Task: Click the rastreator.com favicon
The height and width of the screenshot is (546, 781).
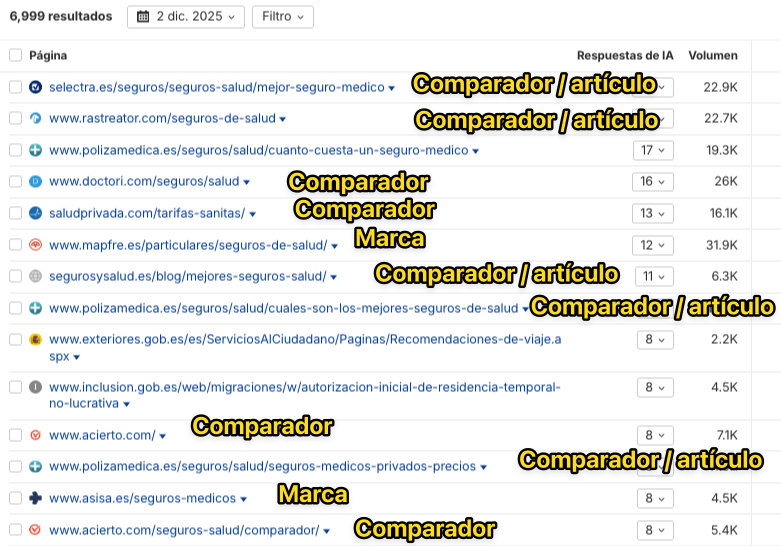Action: pos(35,119)
